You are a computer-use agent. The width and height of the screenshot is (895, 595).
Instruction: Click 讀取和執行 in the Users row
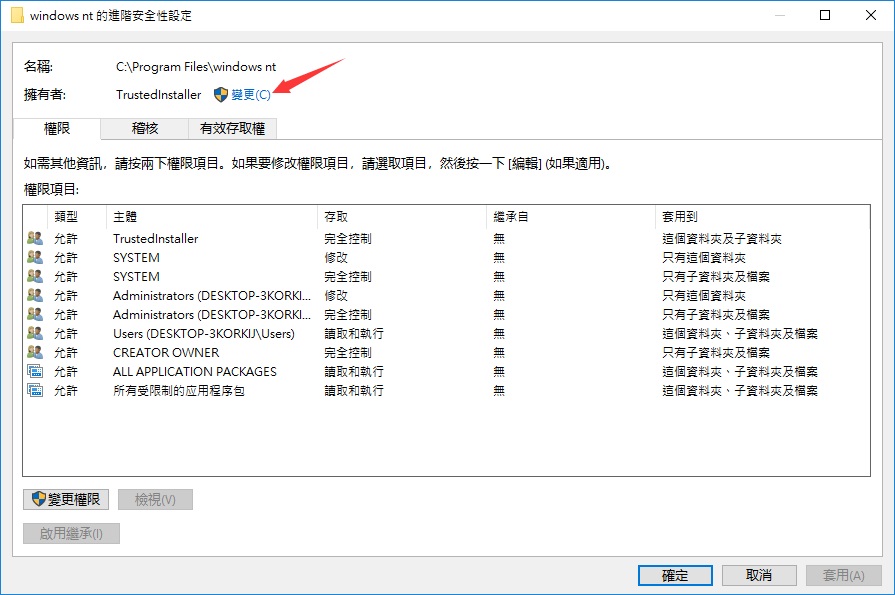(354, 333)
